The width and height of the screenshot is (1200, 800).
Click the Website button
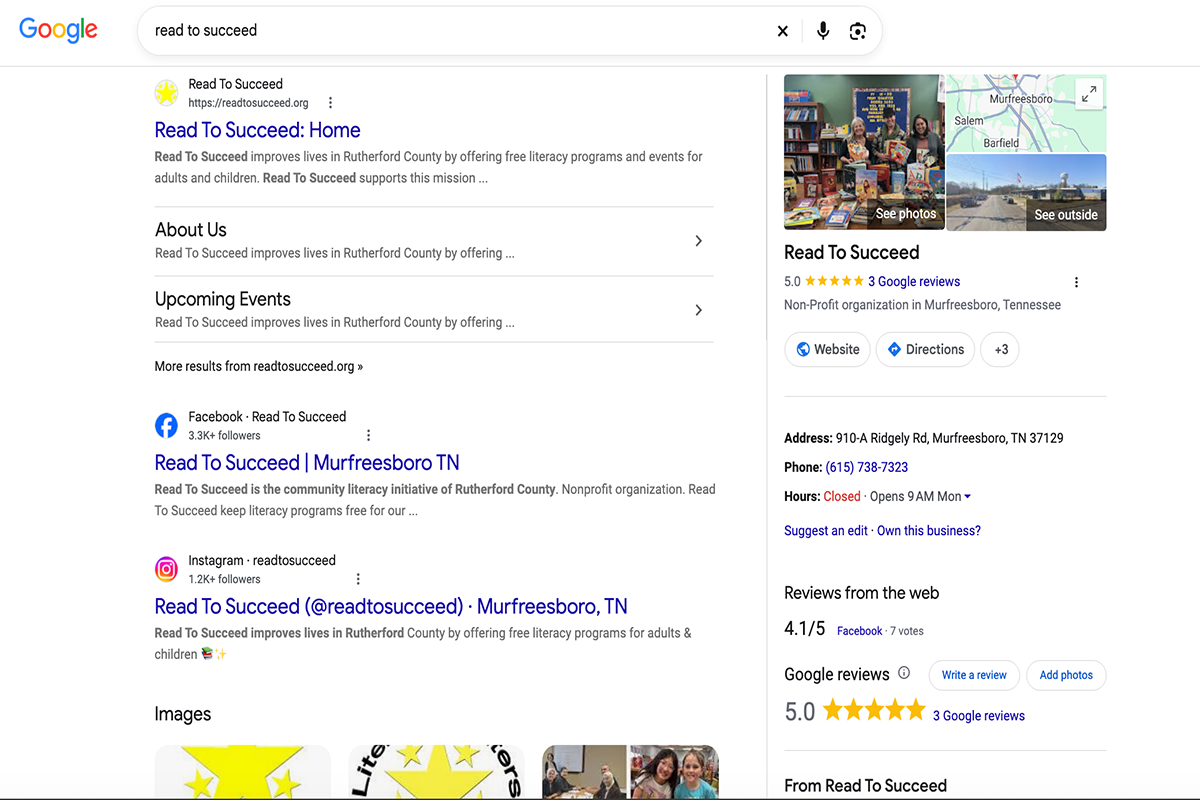(x=828, y=350)
